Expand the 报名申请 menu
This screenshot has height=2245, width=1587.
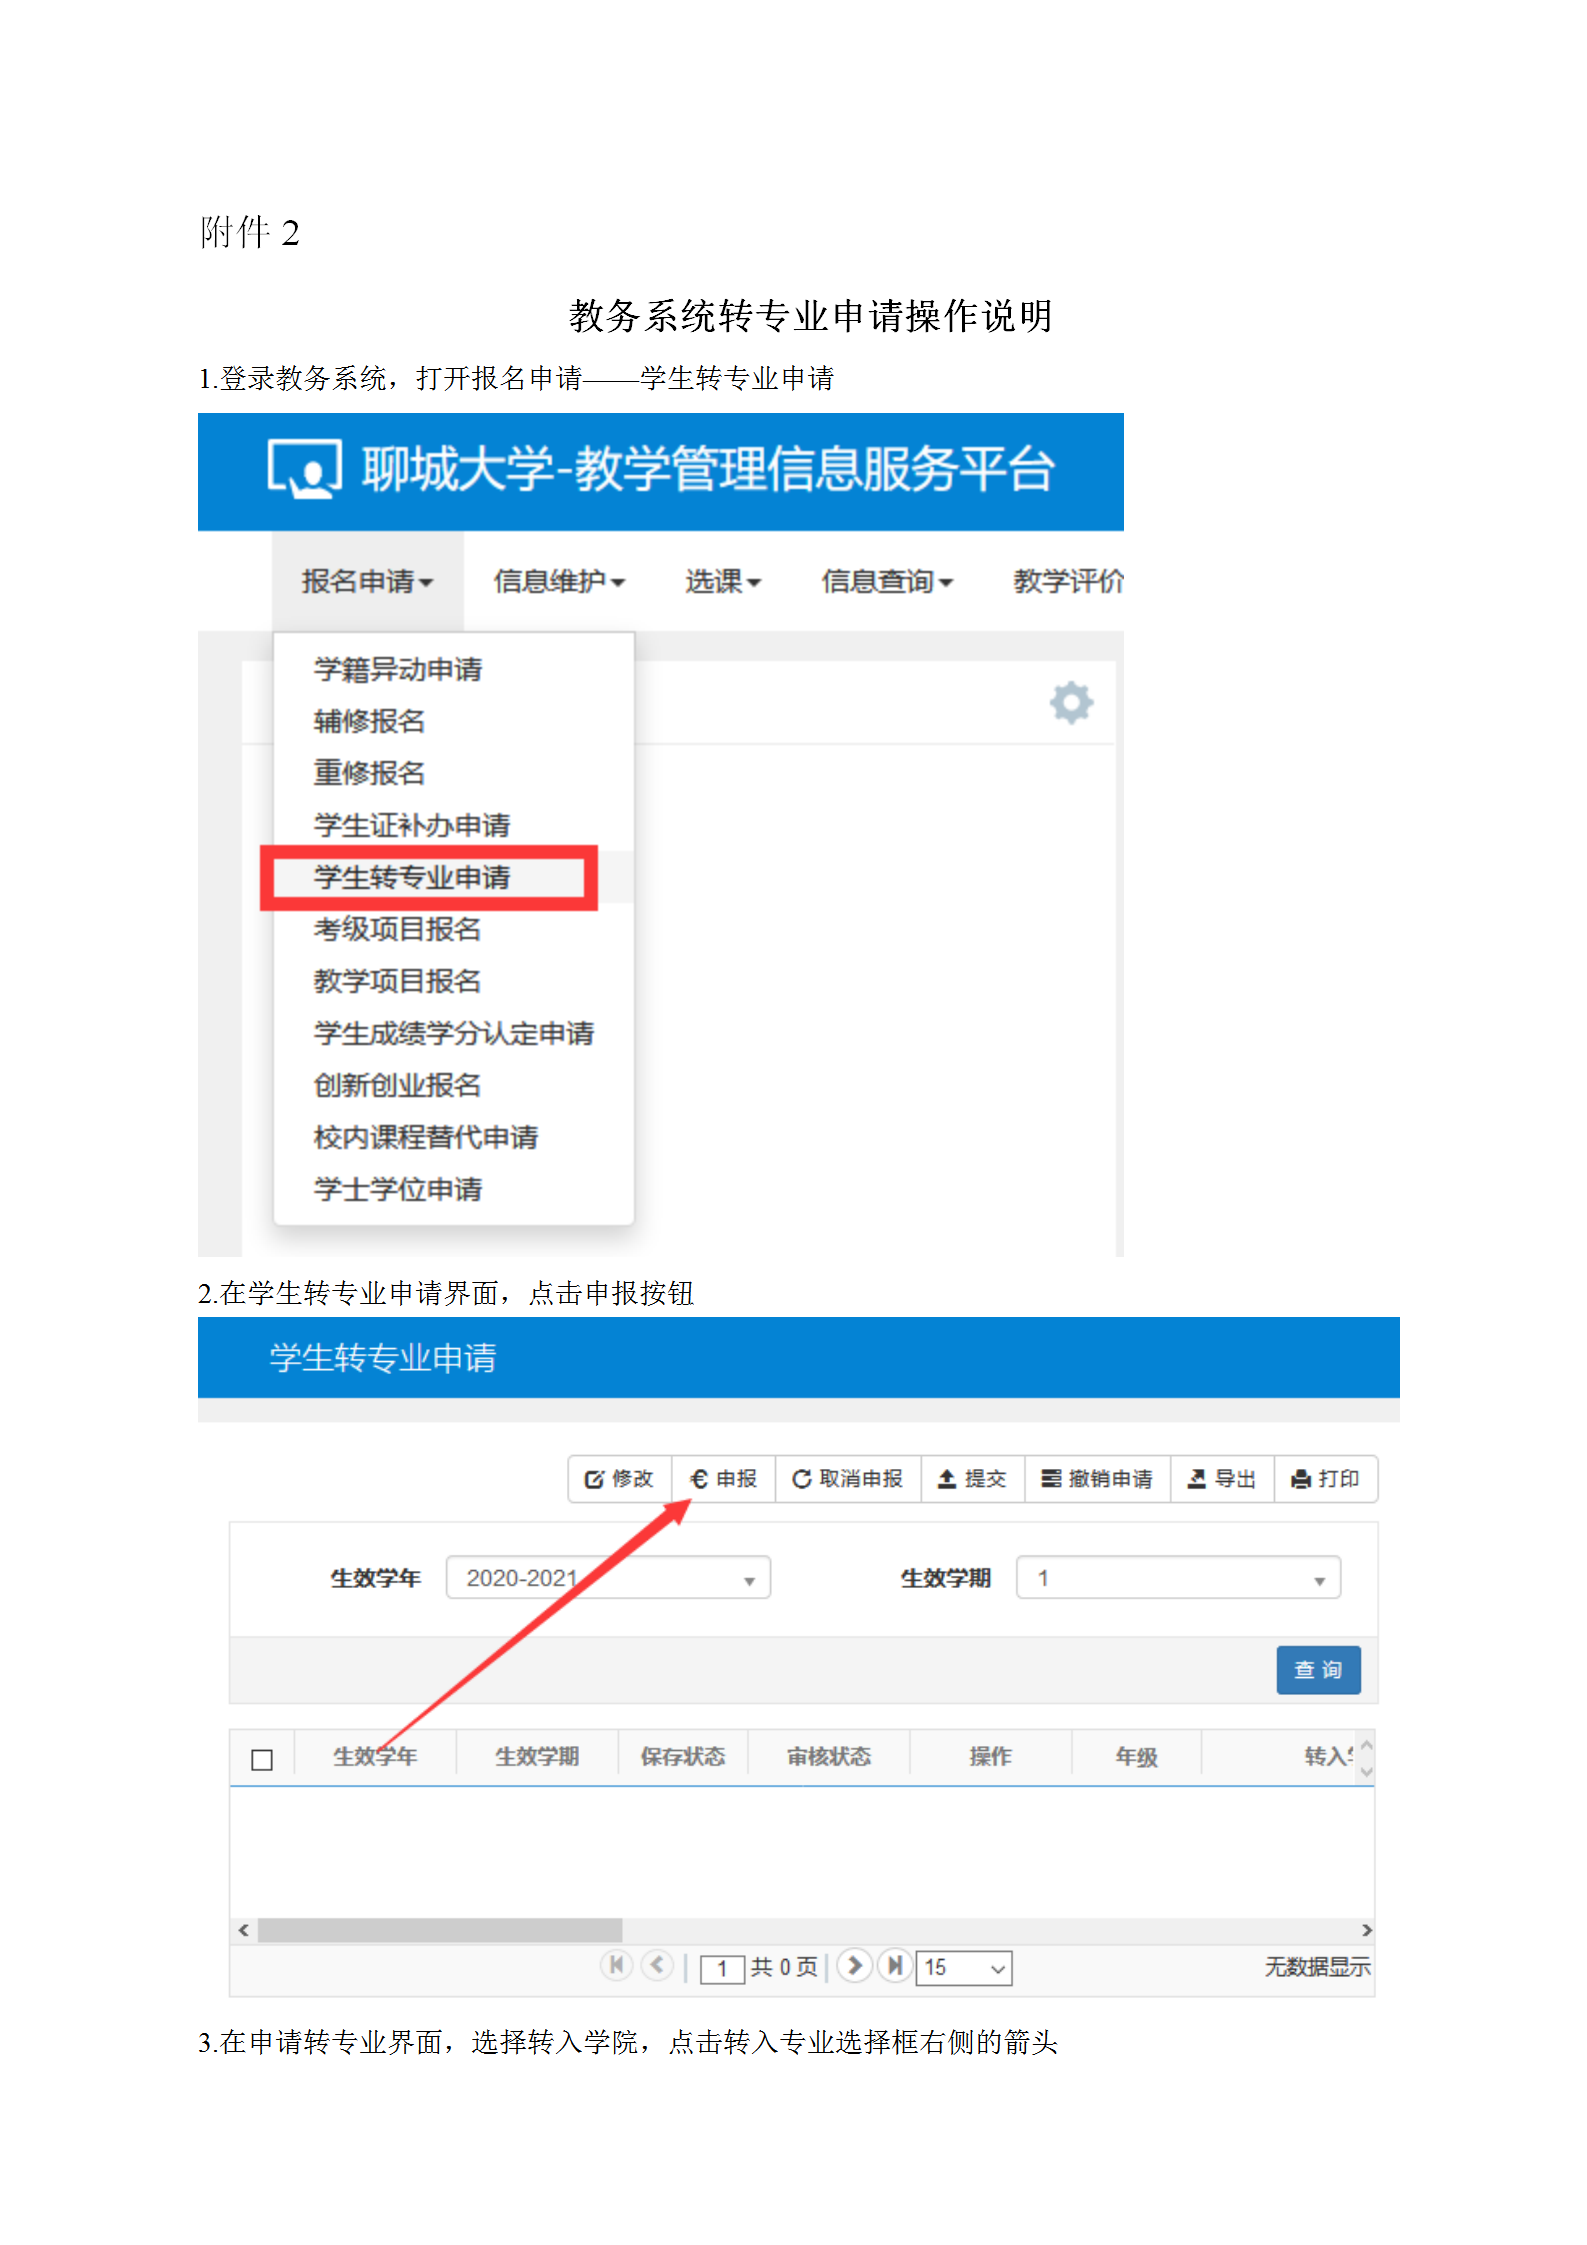[367, 581]
